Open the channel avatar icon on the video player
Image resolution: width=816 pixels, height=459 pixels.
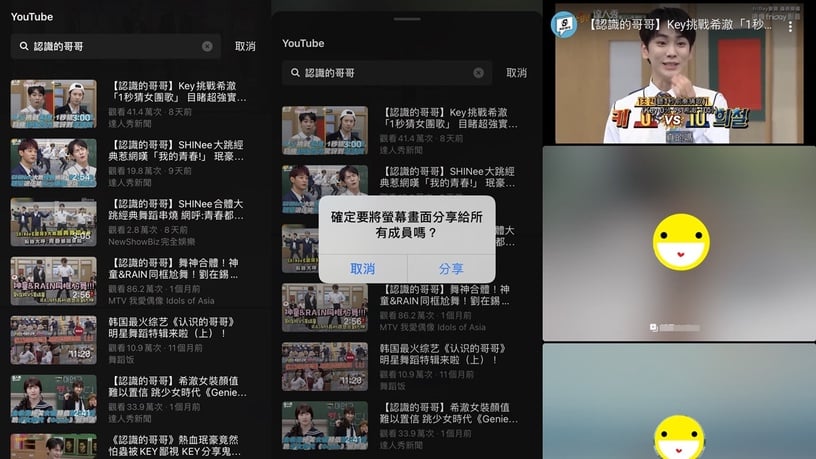pyautogui.click(x=565, y=24)
